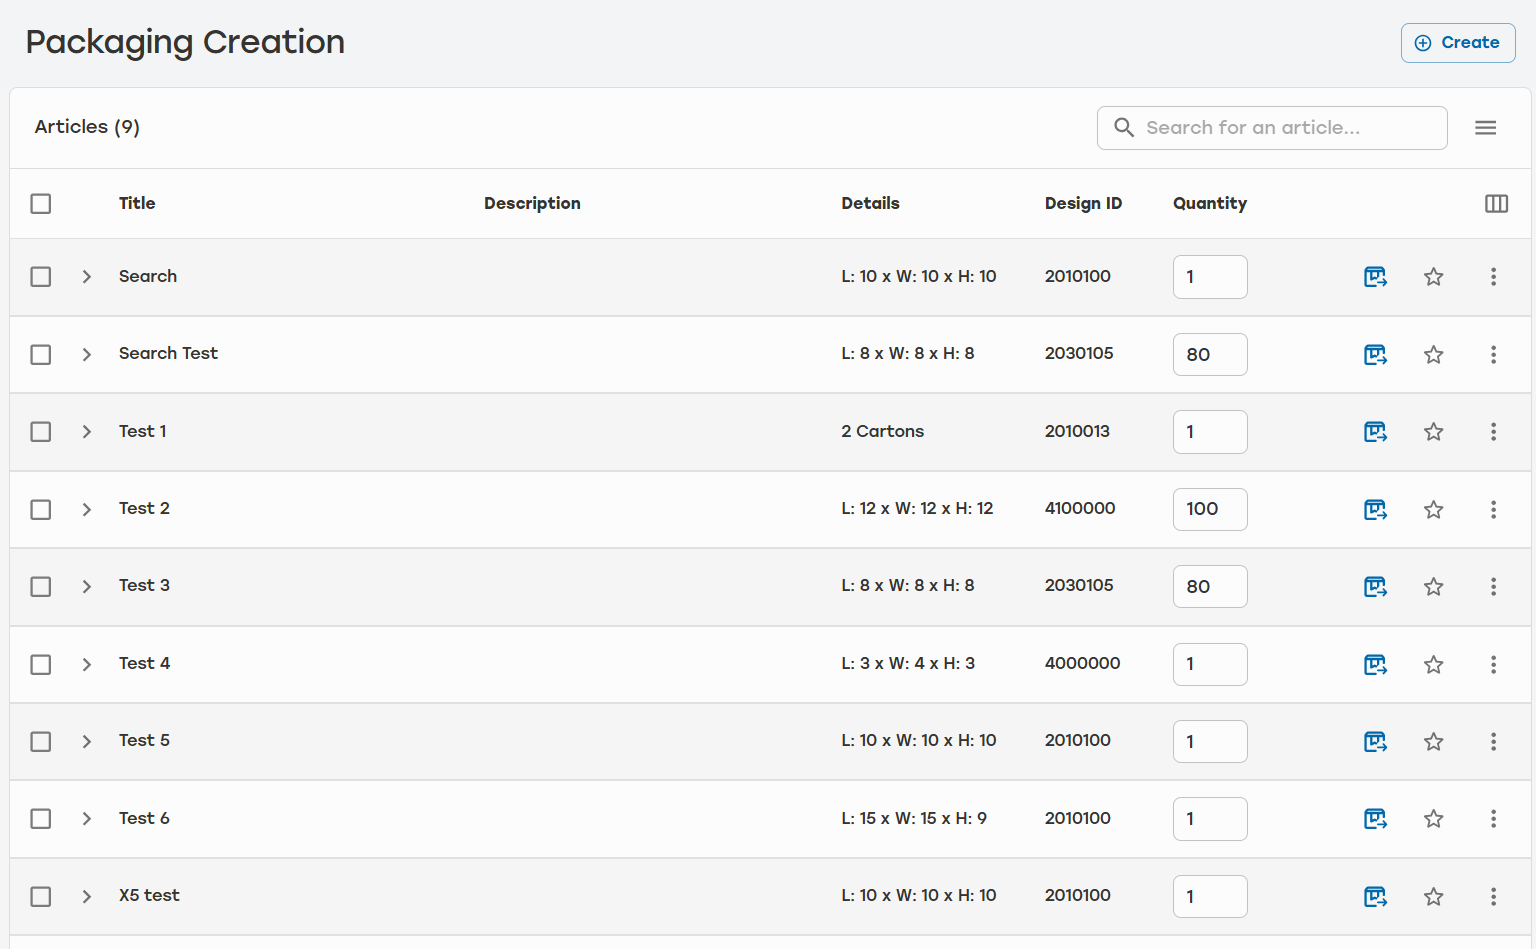Image resolution: width=1536 pixels, height=949 pixels.
Task: Mark Test 6 as favorite with star
Action: [x=1434, y=819]
